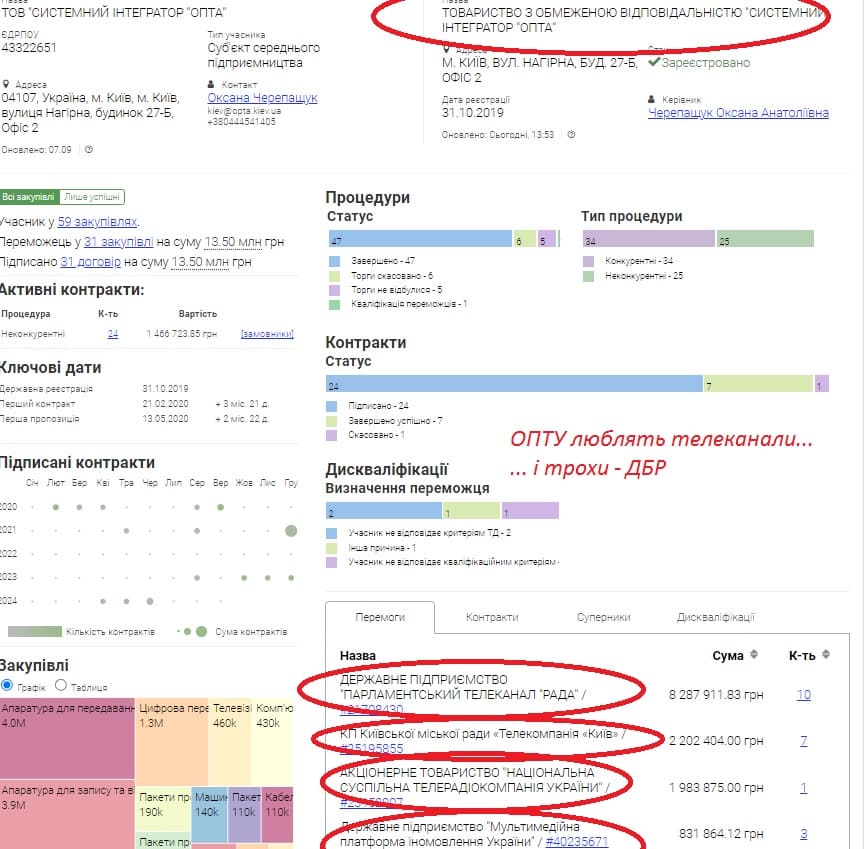The width and height of the screenshot is (864, 849).
Task: Click the help icon beside Оновлено Сьогодні 13:53
Action: tap(571, 135)
